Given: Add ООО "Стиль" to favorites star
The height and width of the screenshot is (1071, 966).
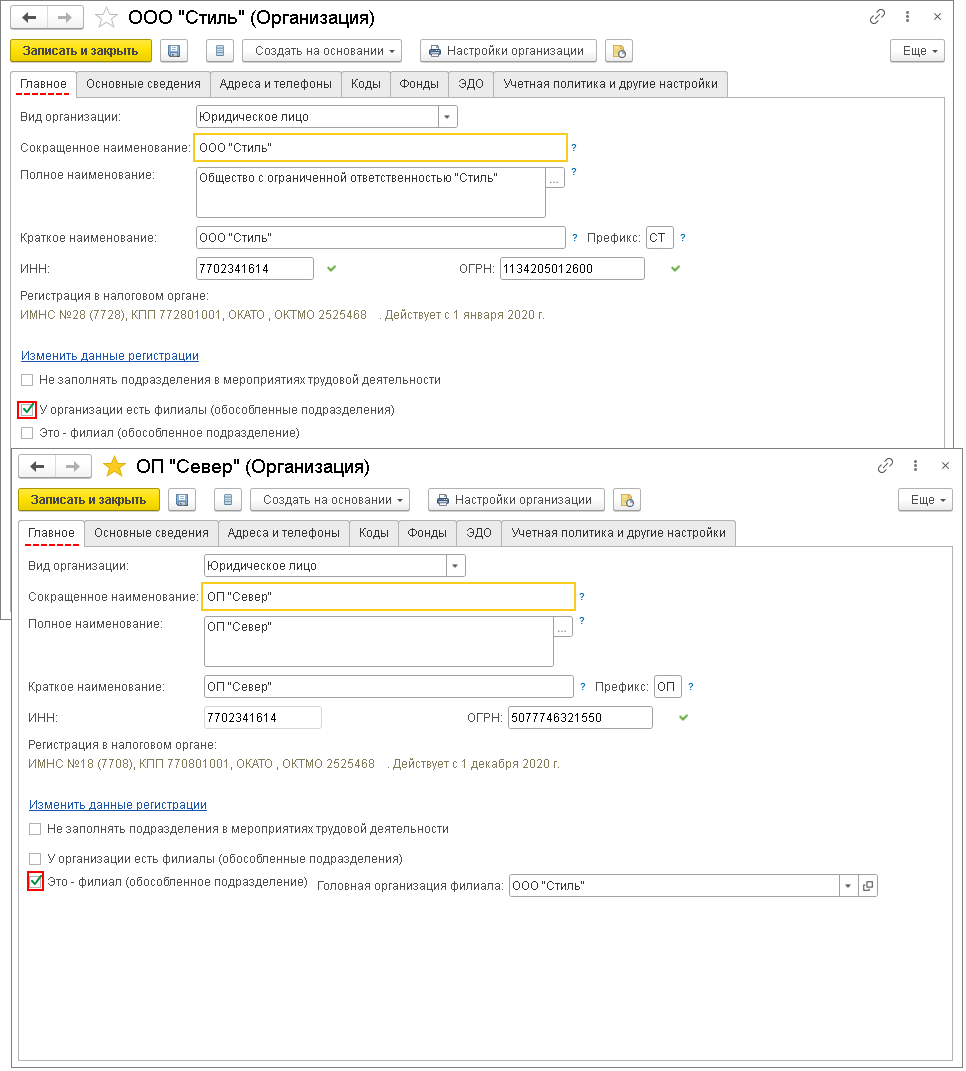Looking at the screenshot, I should [x=106, y=18].
